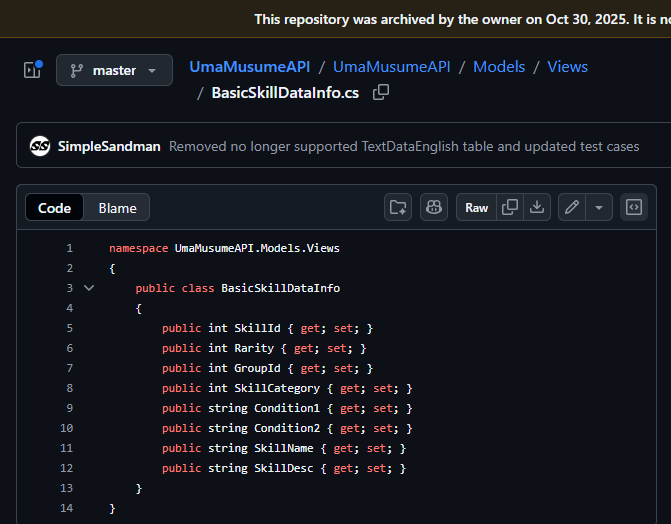Open the Models folder breadcrumb
Screen dimensions: 671x524
pyautogui.click(x=499, y=67)
